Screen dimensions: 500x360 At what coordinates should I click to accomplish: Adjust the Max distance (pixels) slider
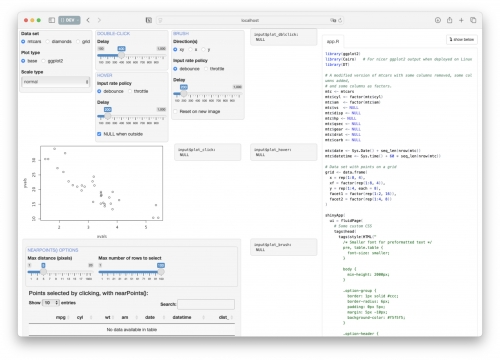[x=43, y=272]
